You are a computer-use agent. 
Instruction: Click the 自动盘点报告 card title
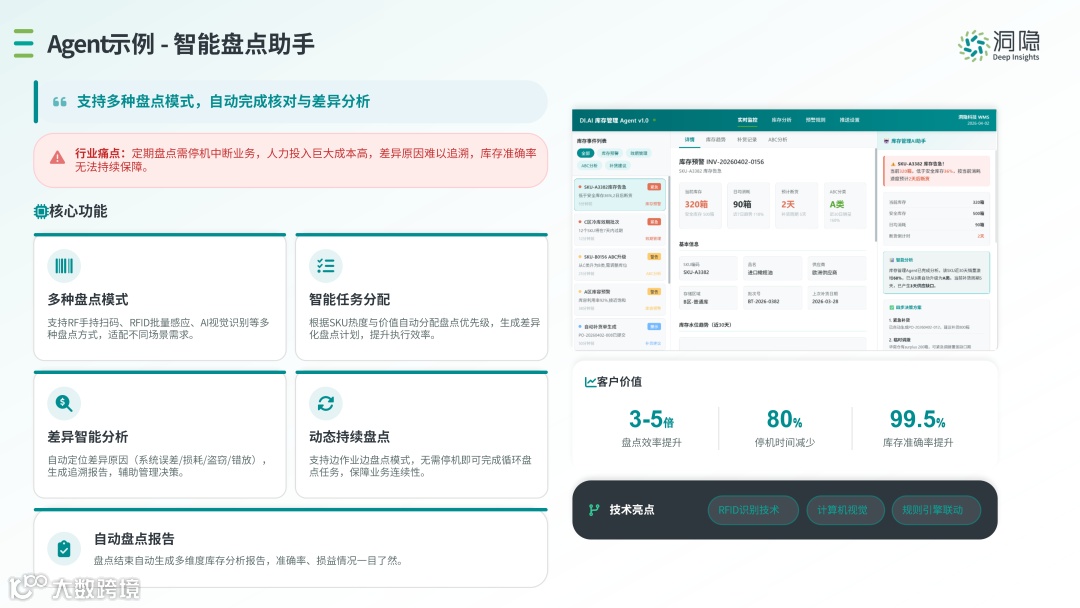point(134,539)
